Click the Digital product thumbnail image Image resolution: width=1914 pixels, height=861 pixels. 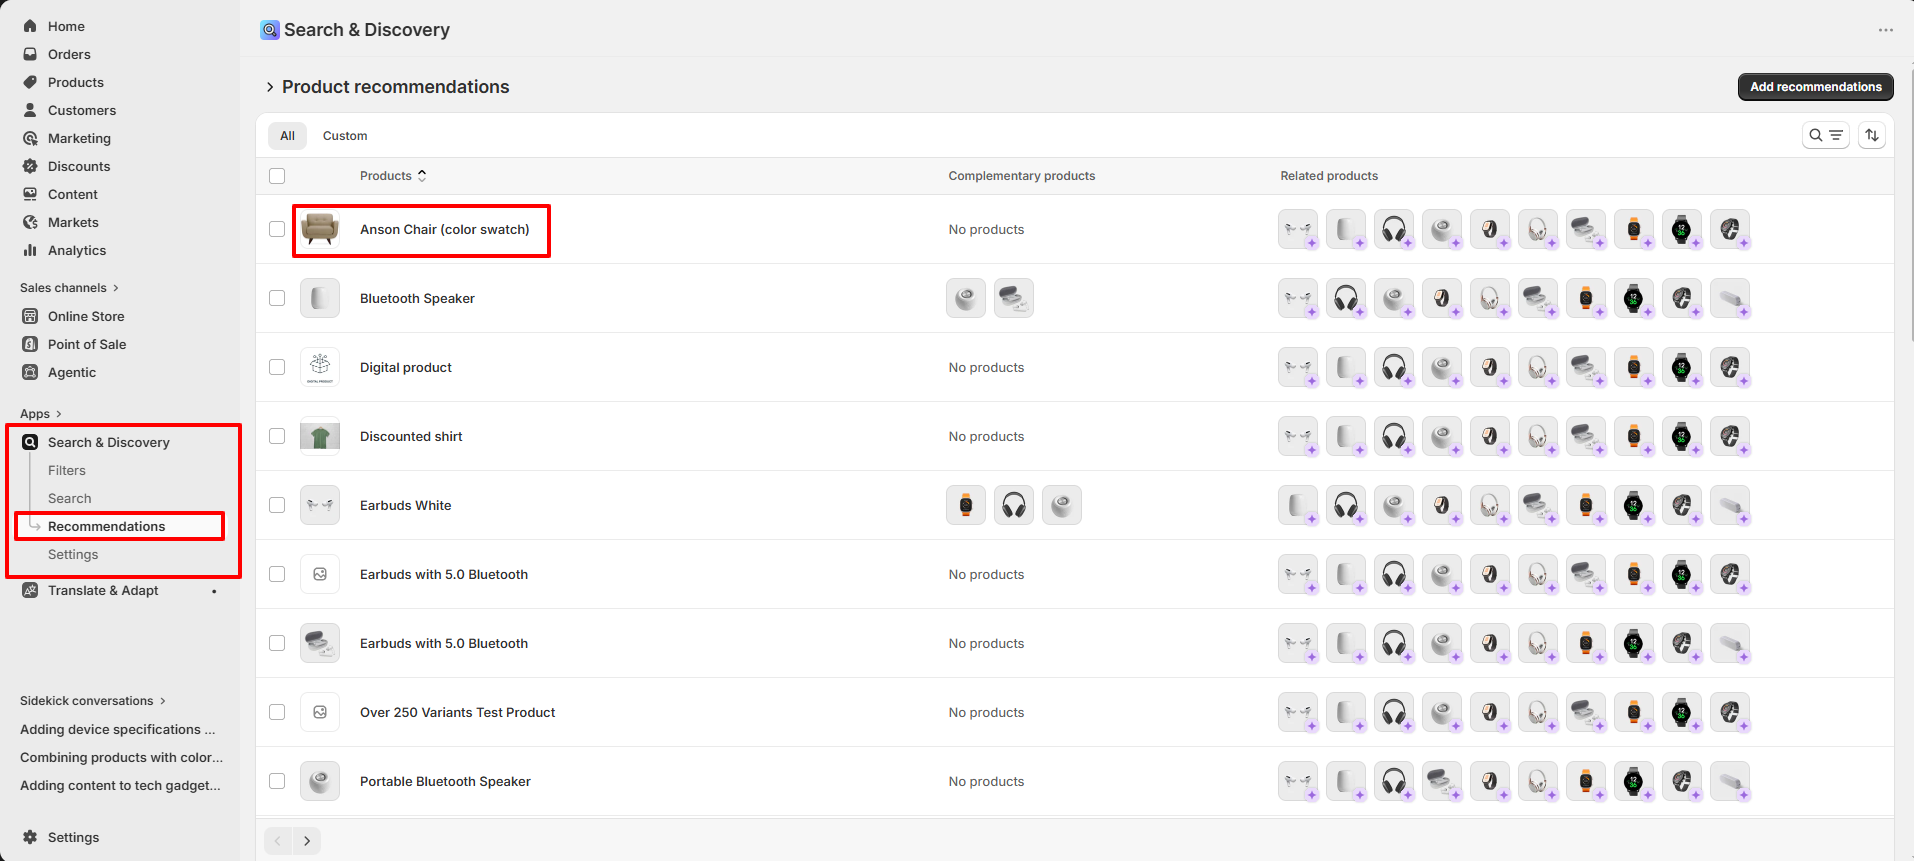[x=320, y=367]
